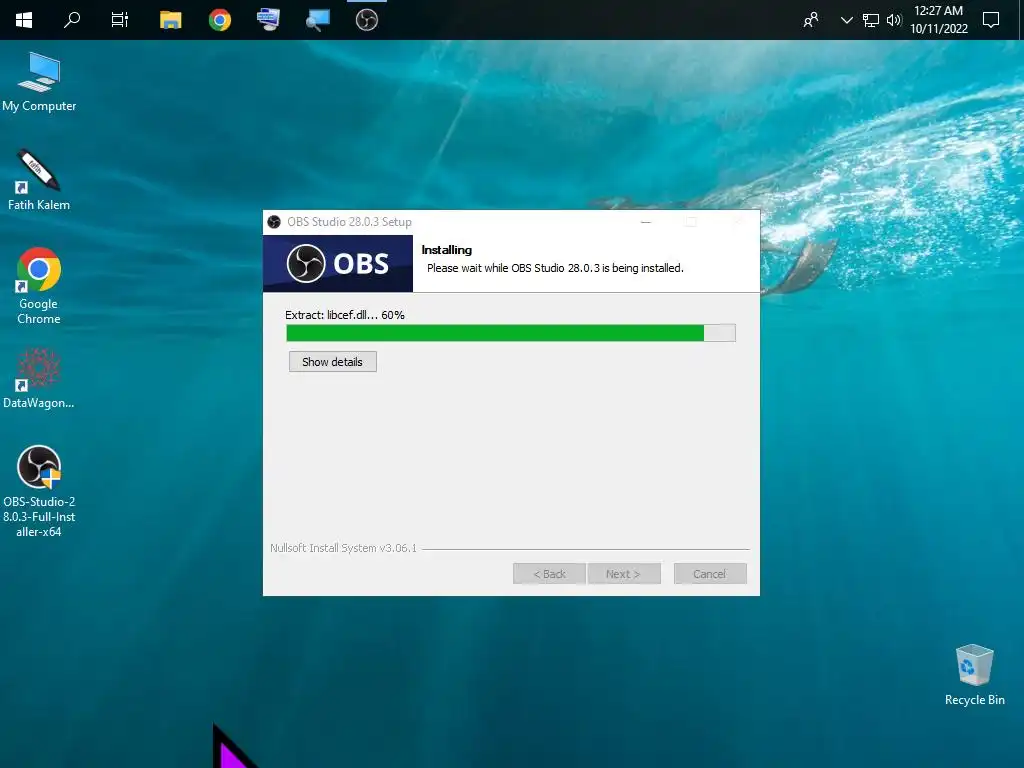Select the Fatih Kalem desktop shortcut
1024x768 pixels.
coord(39,180)
